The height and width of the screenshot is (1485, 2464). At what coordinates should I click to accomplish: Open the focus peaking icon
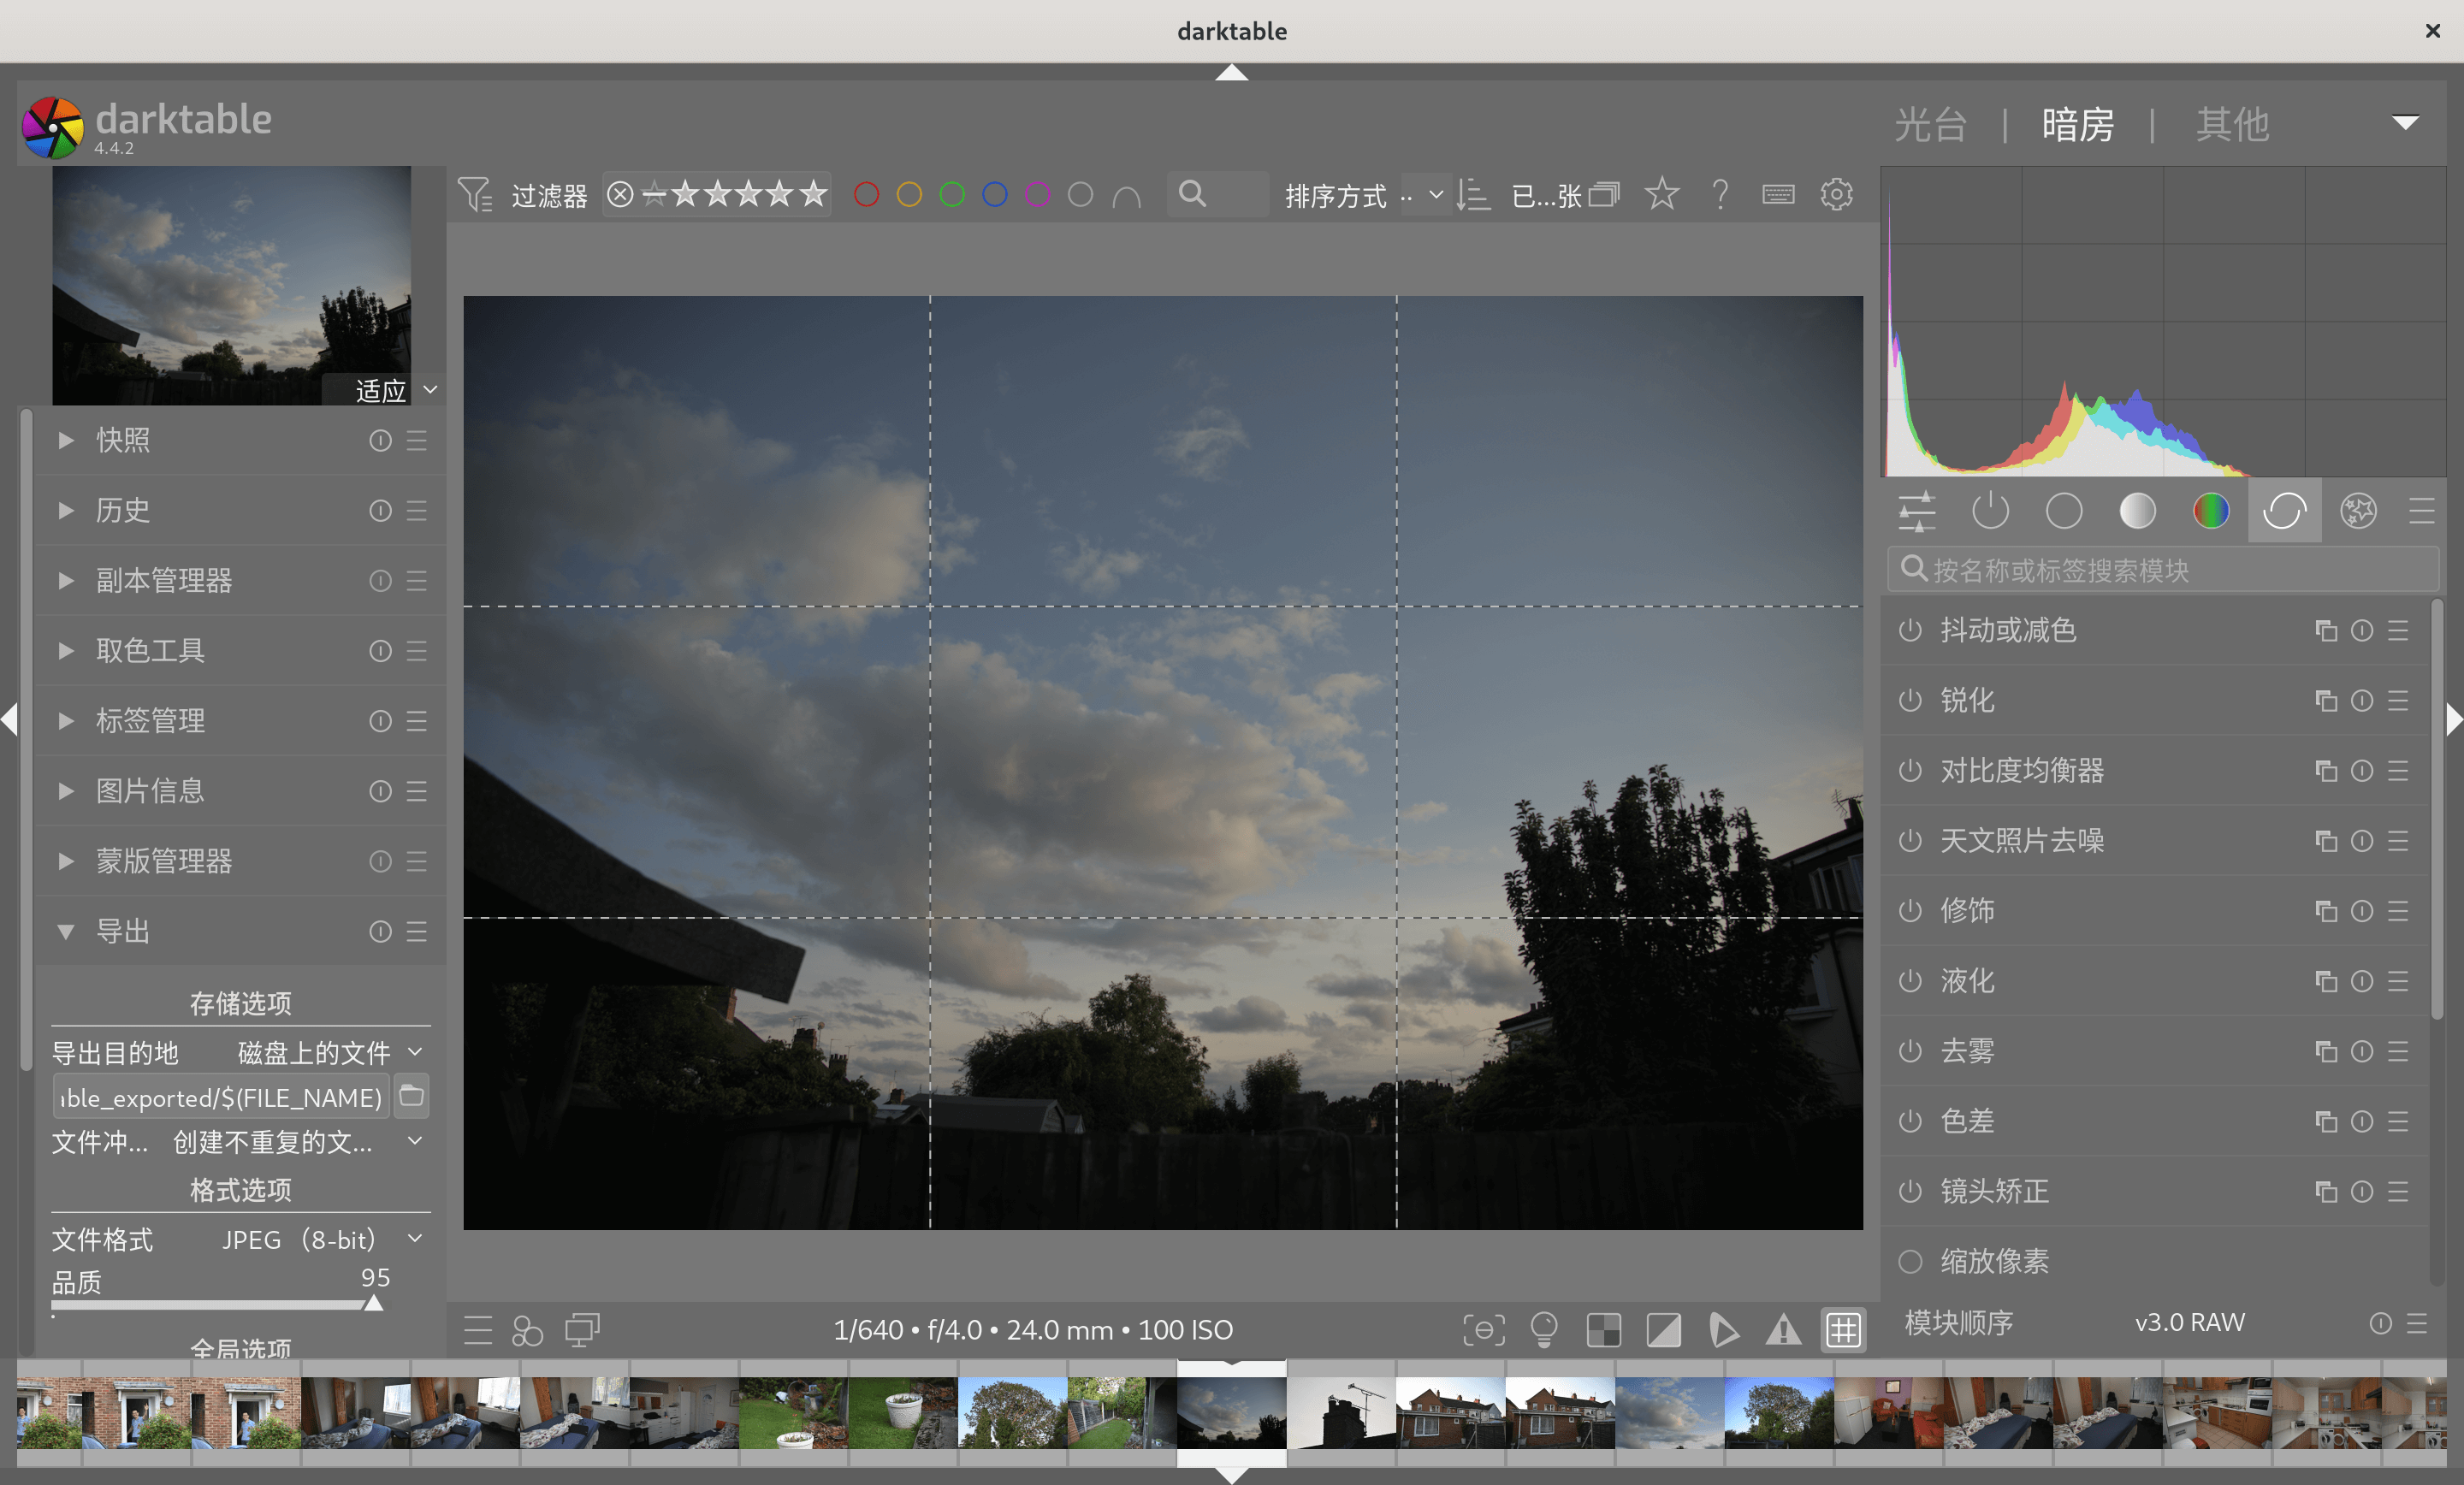[1483, 1329]
